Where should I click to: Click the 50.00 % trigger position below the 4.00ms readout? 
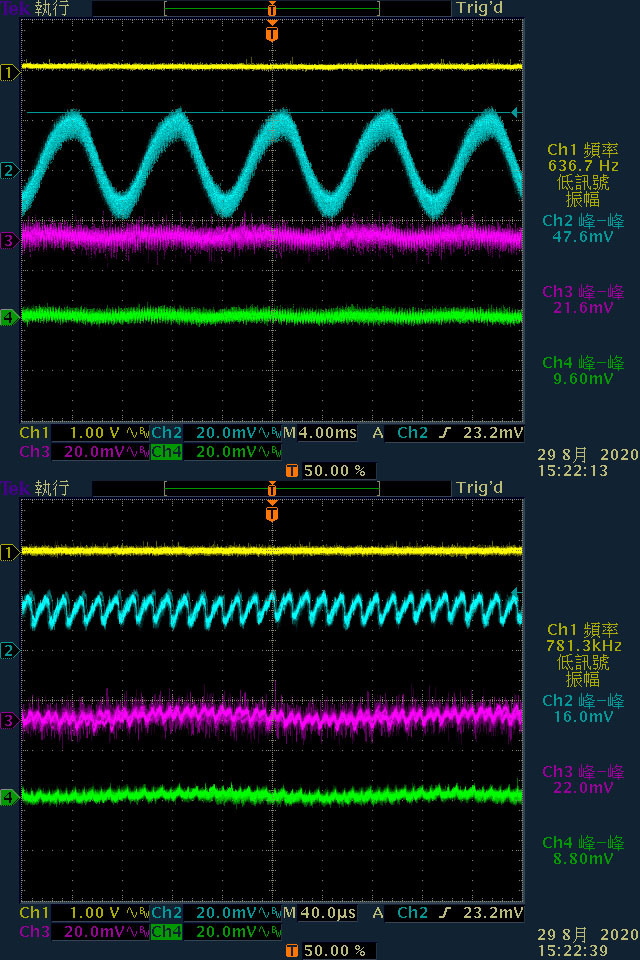click(x=335, y=471)
